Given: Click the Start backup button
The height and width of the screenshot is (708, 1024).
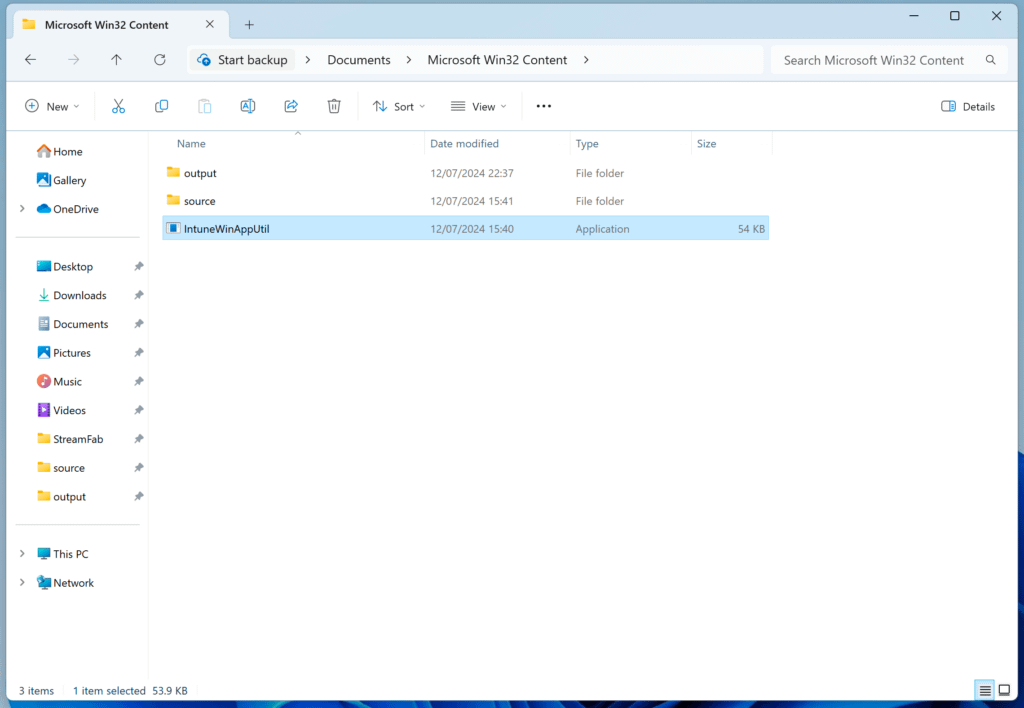Looking at the screenshot, I should 243,60.
